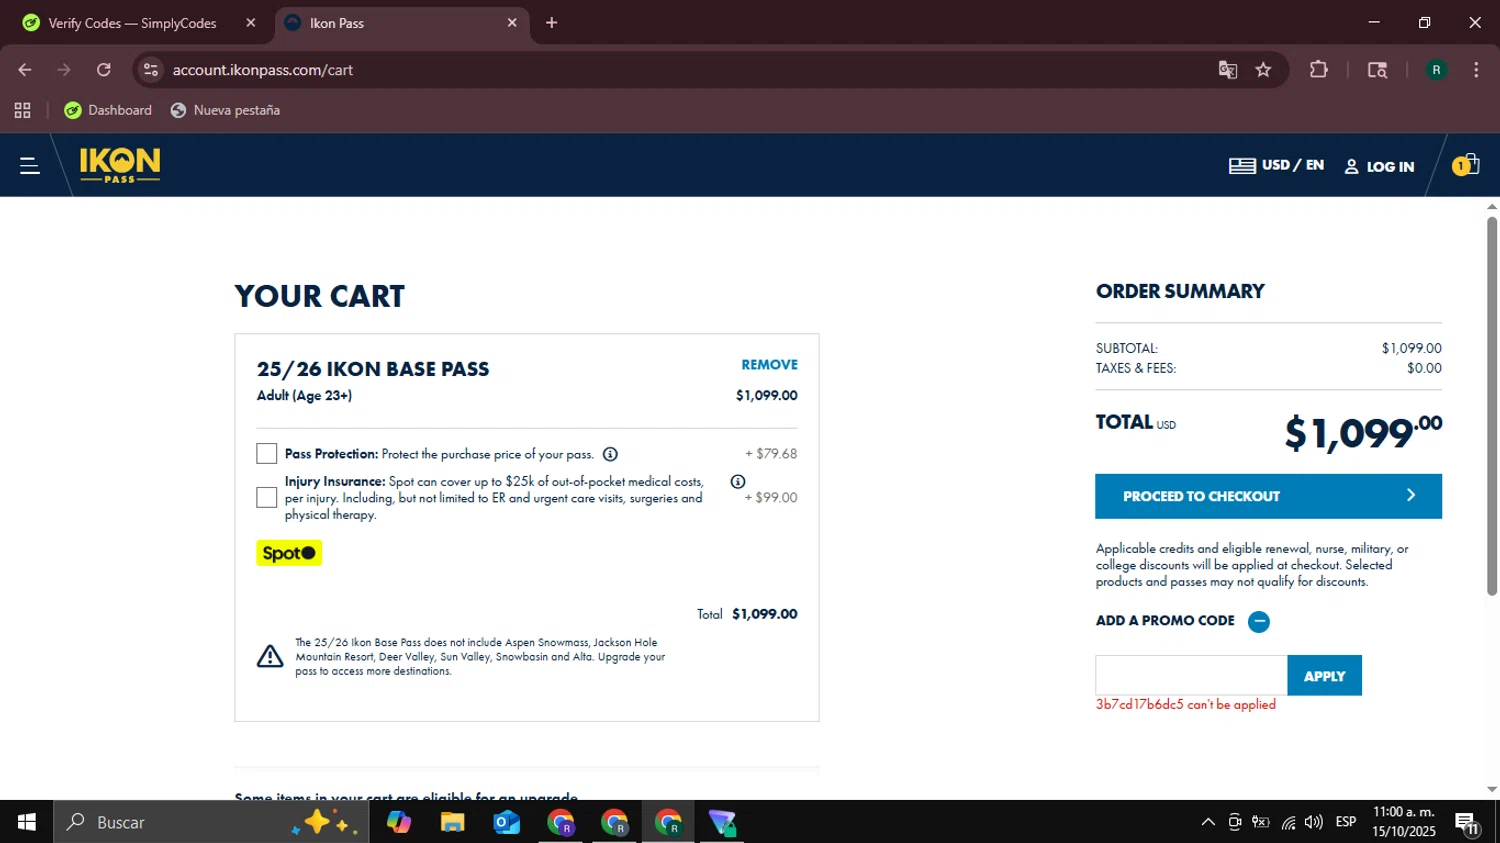Click the promo code input field
This screenshot has height=843, width=1500.
tap(1191, 676)
